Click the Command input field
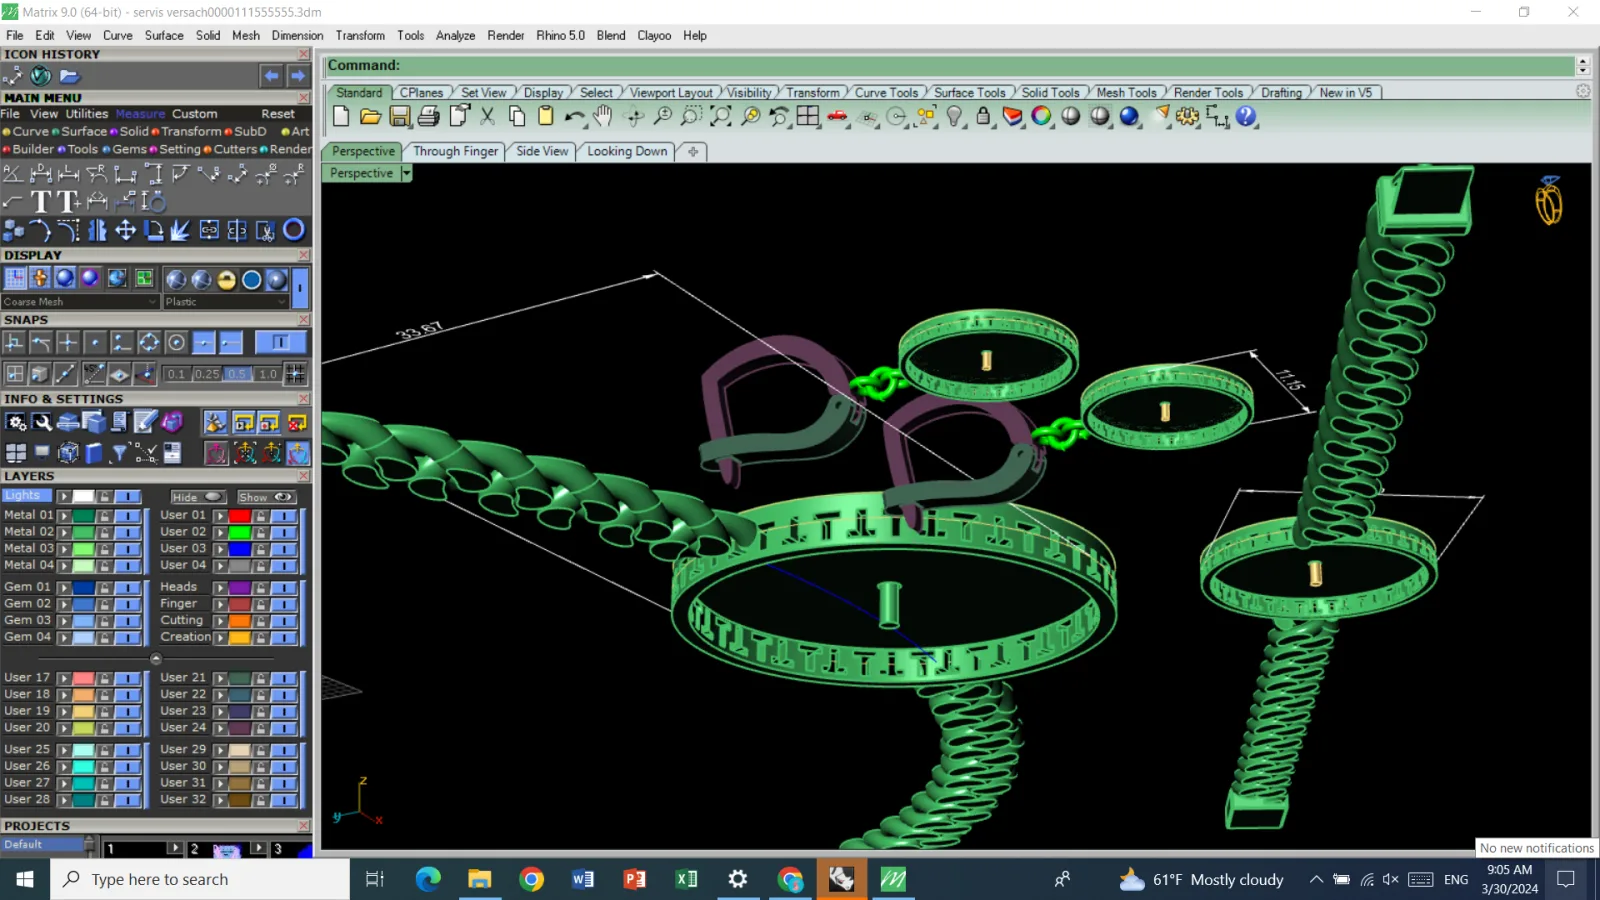Image resolution: width=1600 pixels, height=900 pixels. tap(950, 65)
